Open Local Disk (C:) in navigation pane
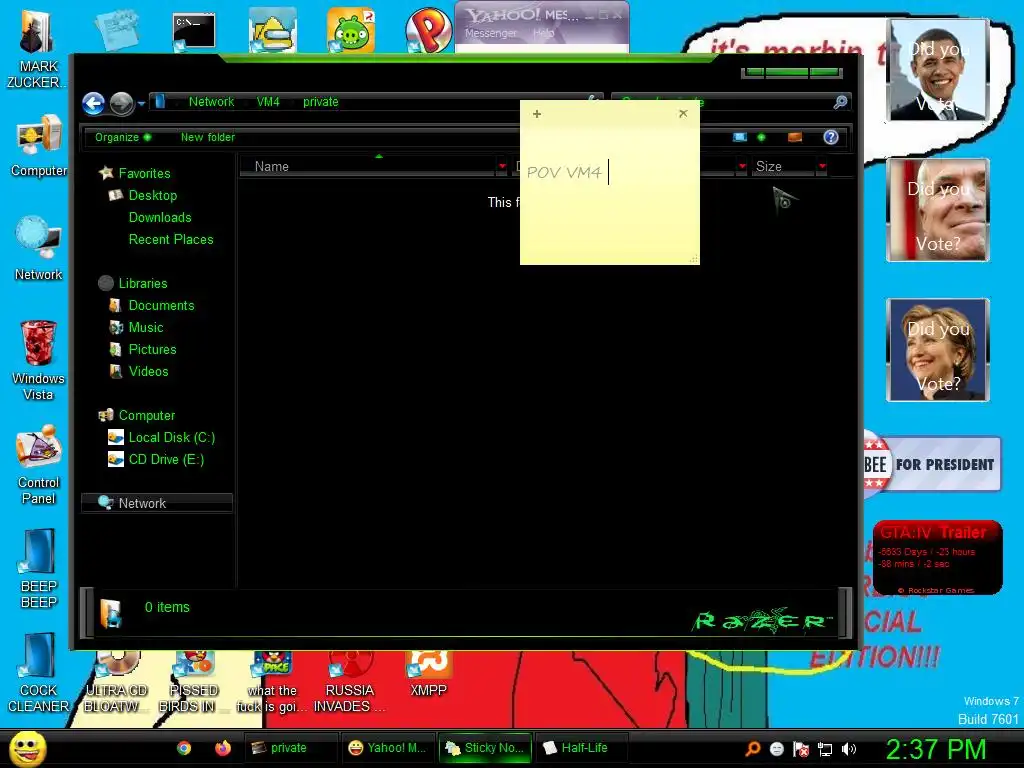The height and width of the screenshot is (768, 1024). click(x=171, y=438)
